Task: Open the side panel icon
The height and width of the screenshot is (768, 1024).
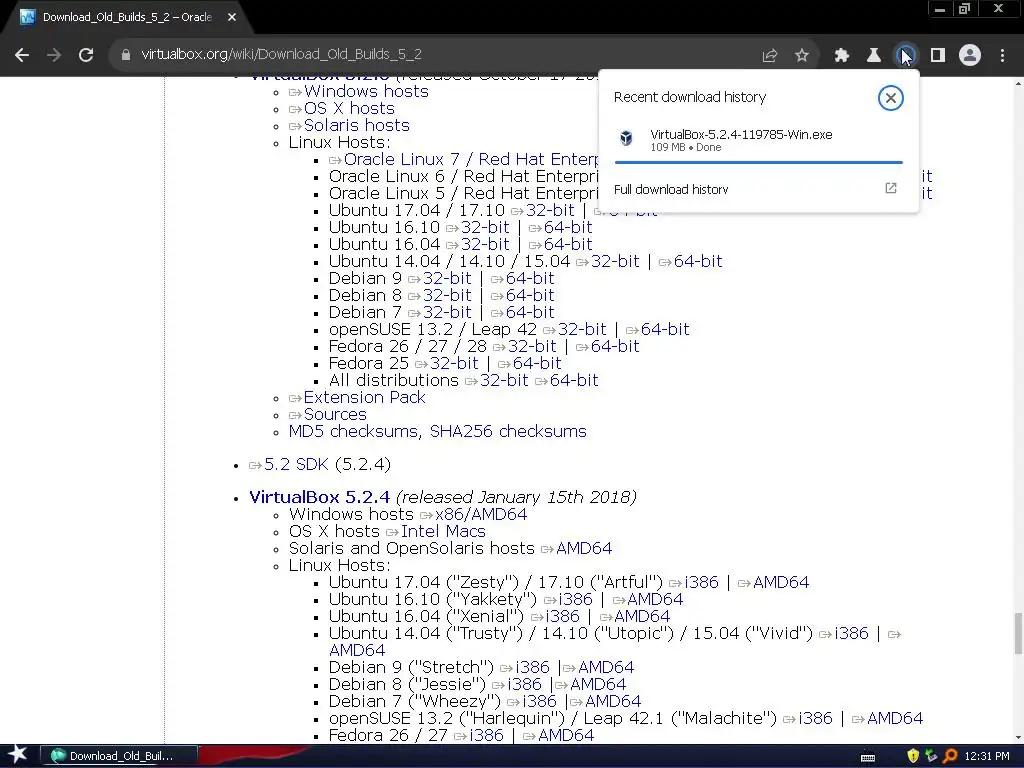Action: [x=938, y=56]
